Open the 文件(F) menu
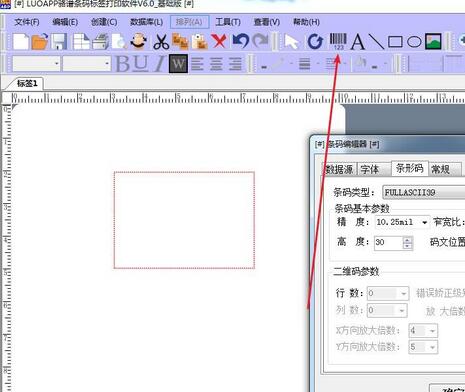 [27, 22]
